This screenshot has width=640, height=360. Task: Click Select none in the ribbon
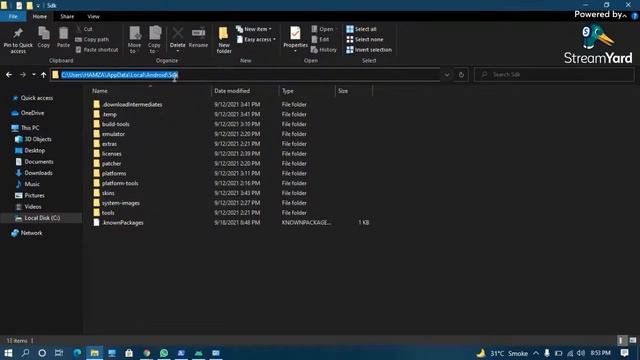[365, 39]
